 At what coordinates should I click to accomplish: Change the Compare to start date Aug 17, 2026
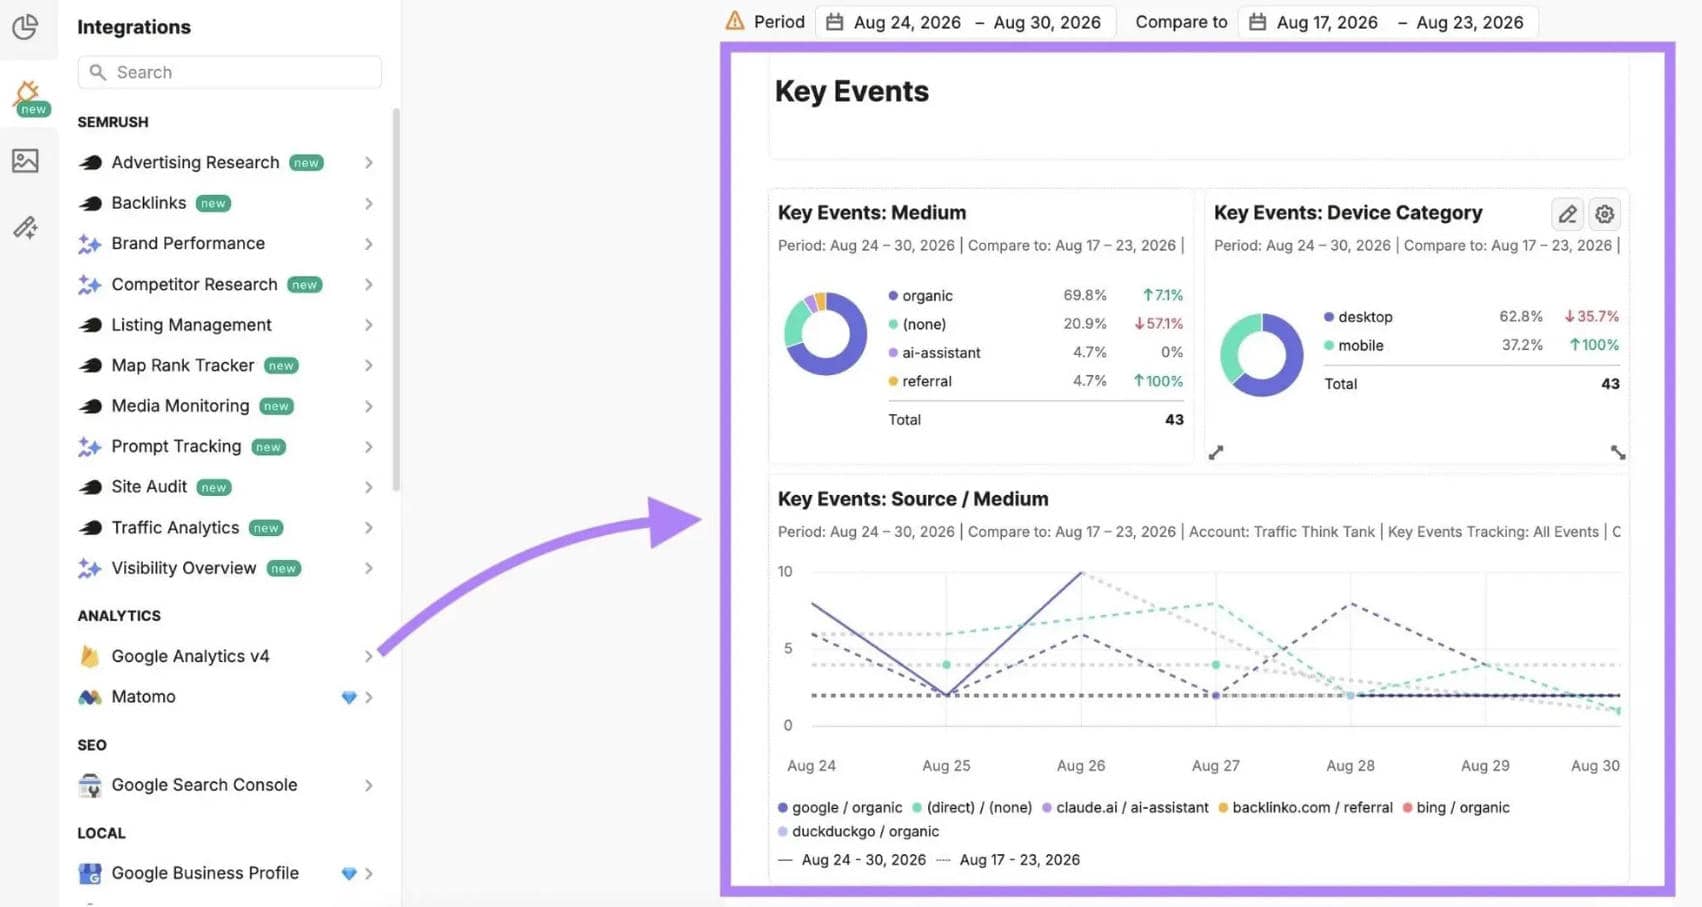pyautogui.click(x=1327, y=22)
